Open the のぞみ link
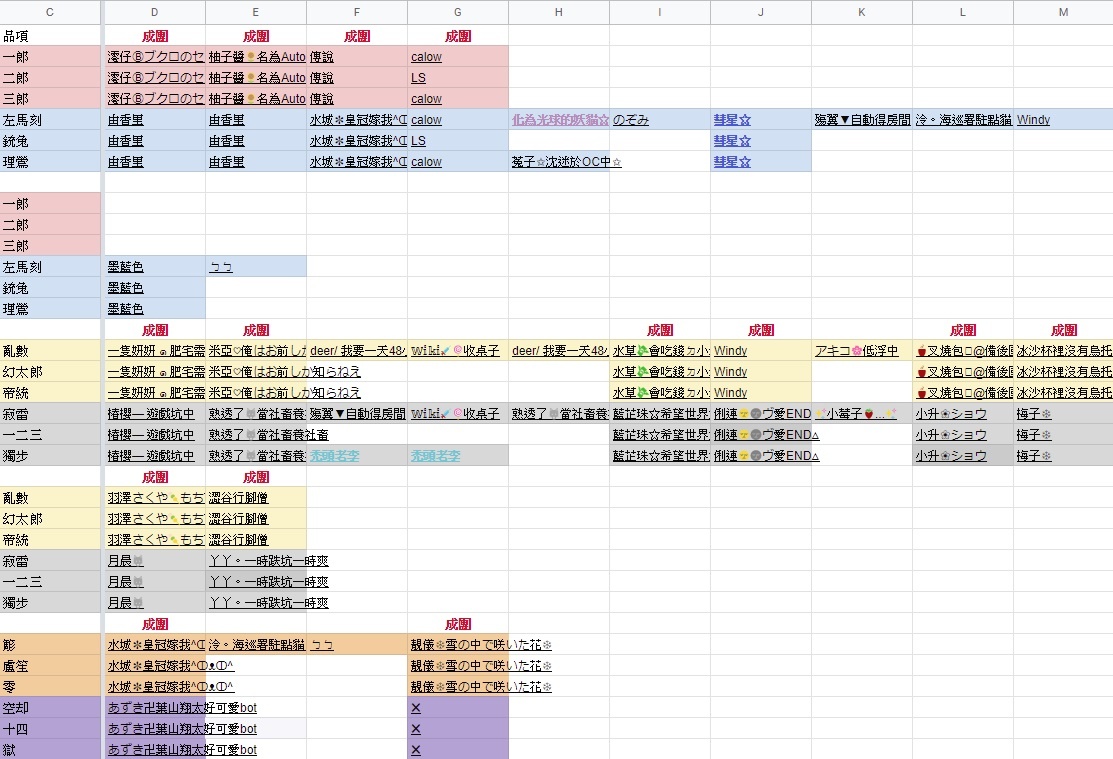The width and height of the screenshot is (1113, 759). (x=630, y=120)
